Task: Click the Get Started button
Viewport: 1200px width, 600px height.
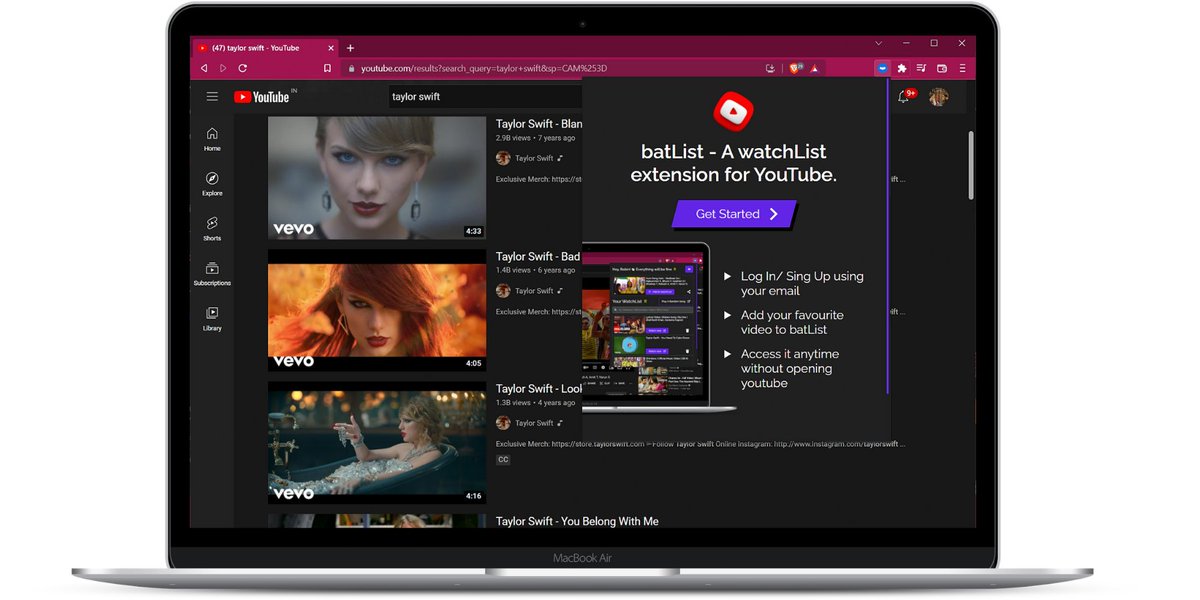Action: [735, 214]
